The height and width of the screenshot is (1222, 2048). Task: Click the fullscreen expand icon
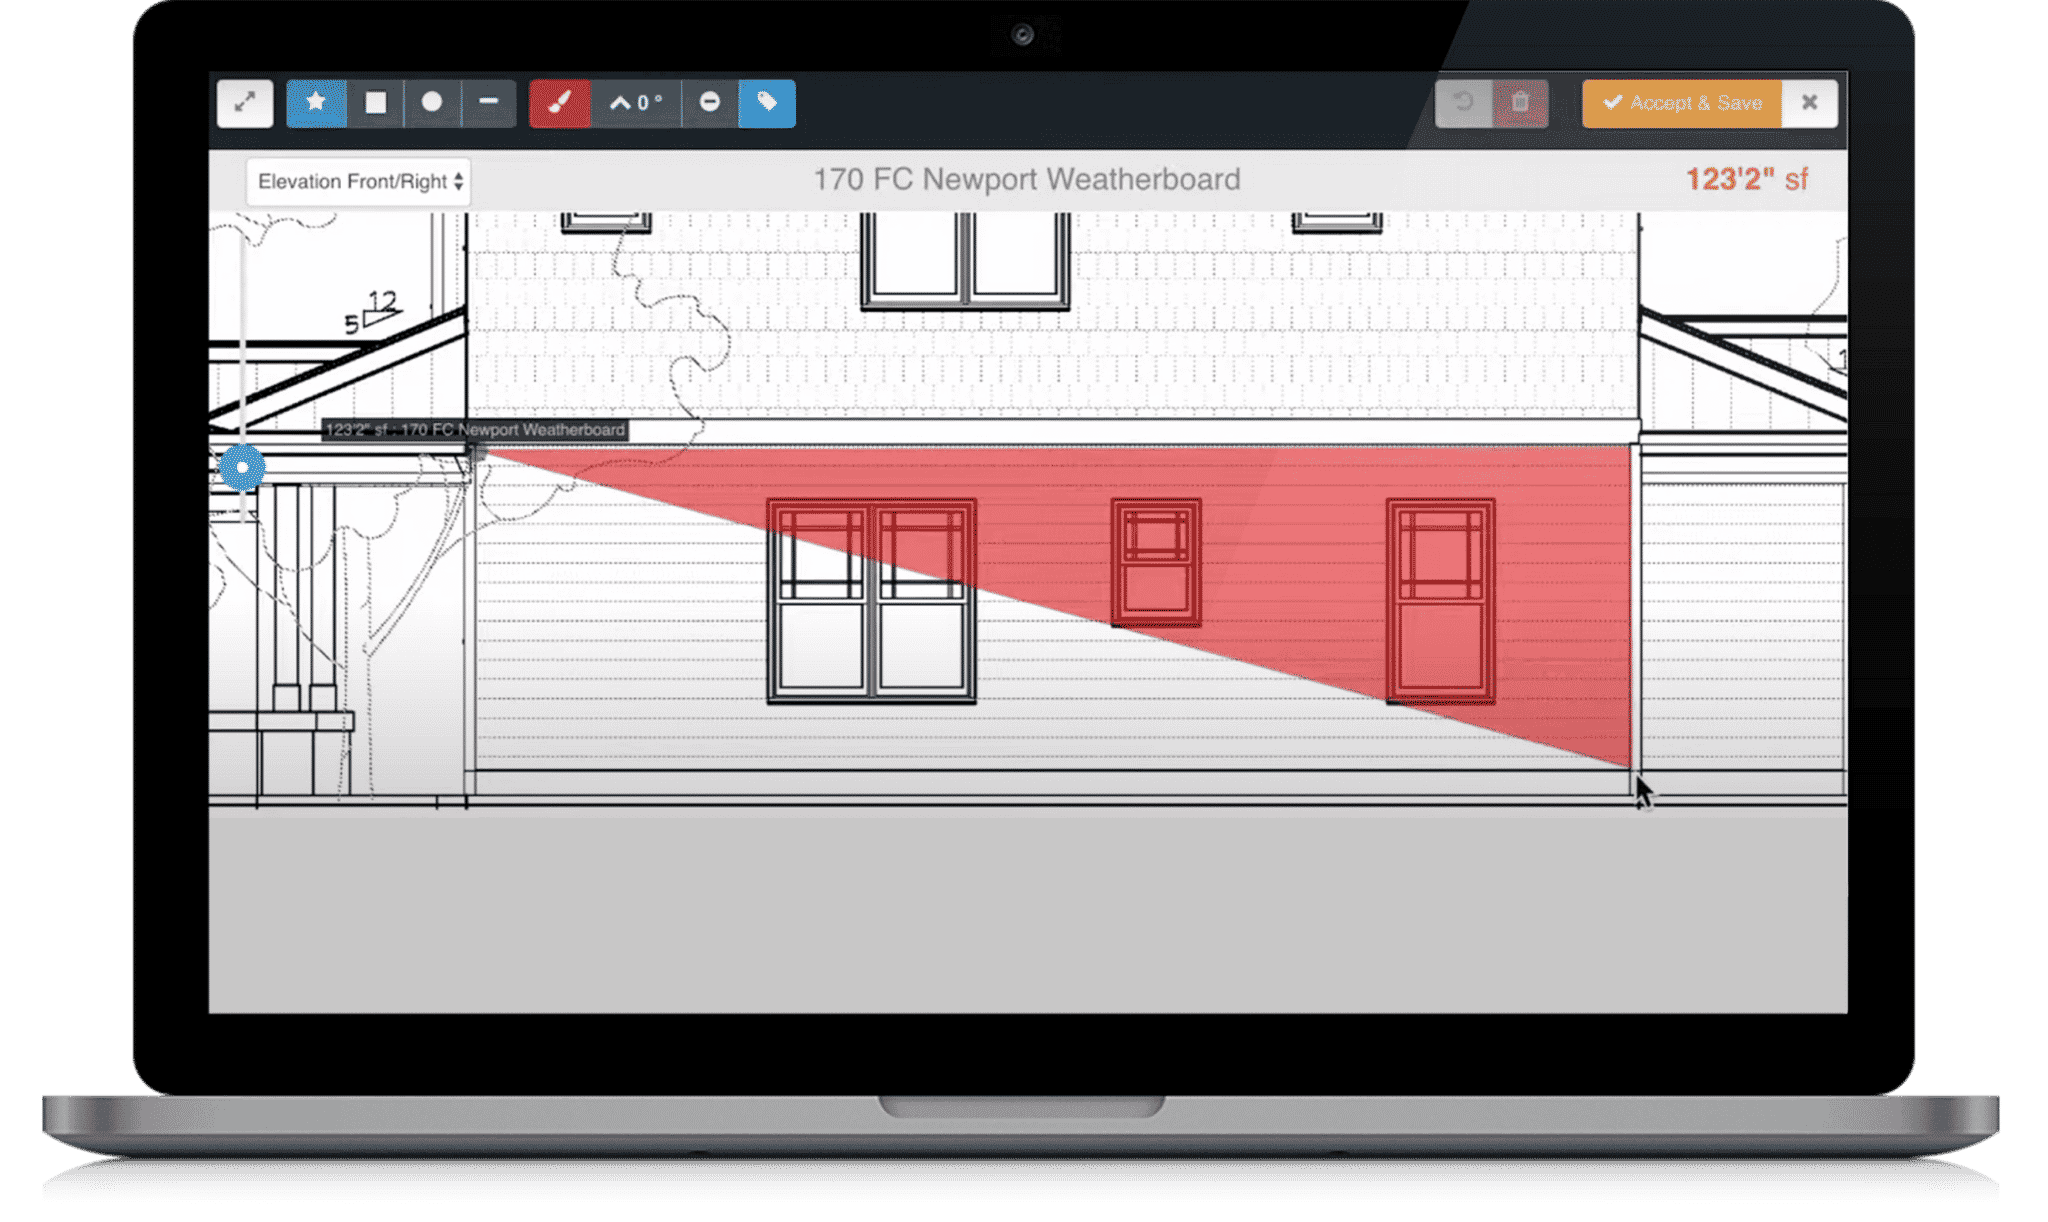245,103
